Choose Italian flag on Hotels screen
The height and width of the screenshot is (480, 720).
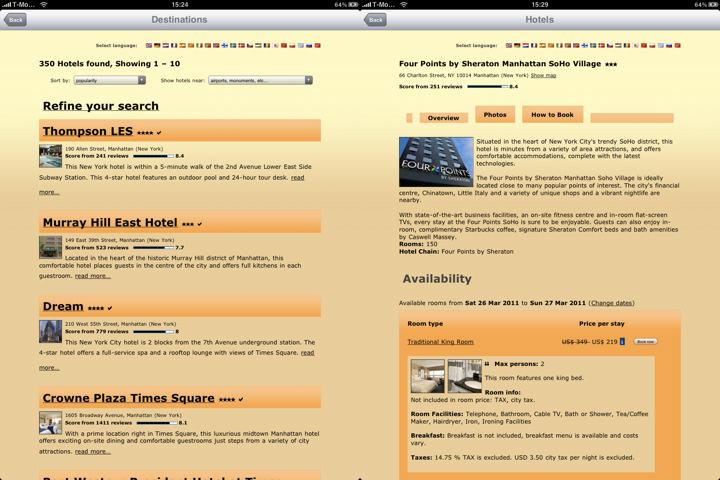pos(559,45)
